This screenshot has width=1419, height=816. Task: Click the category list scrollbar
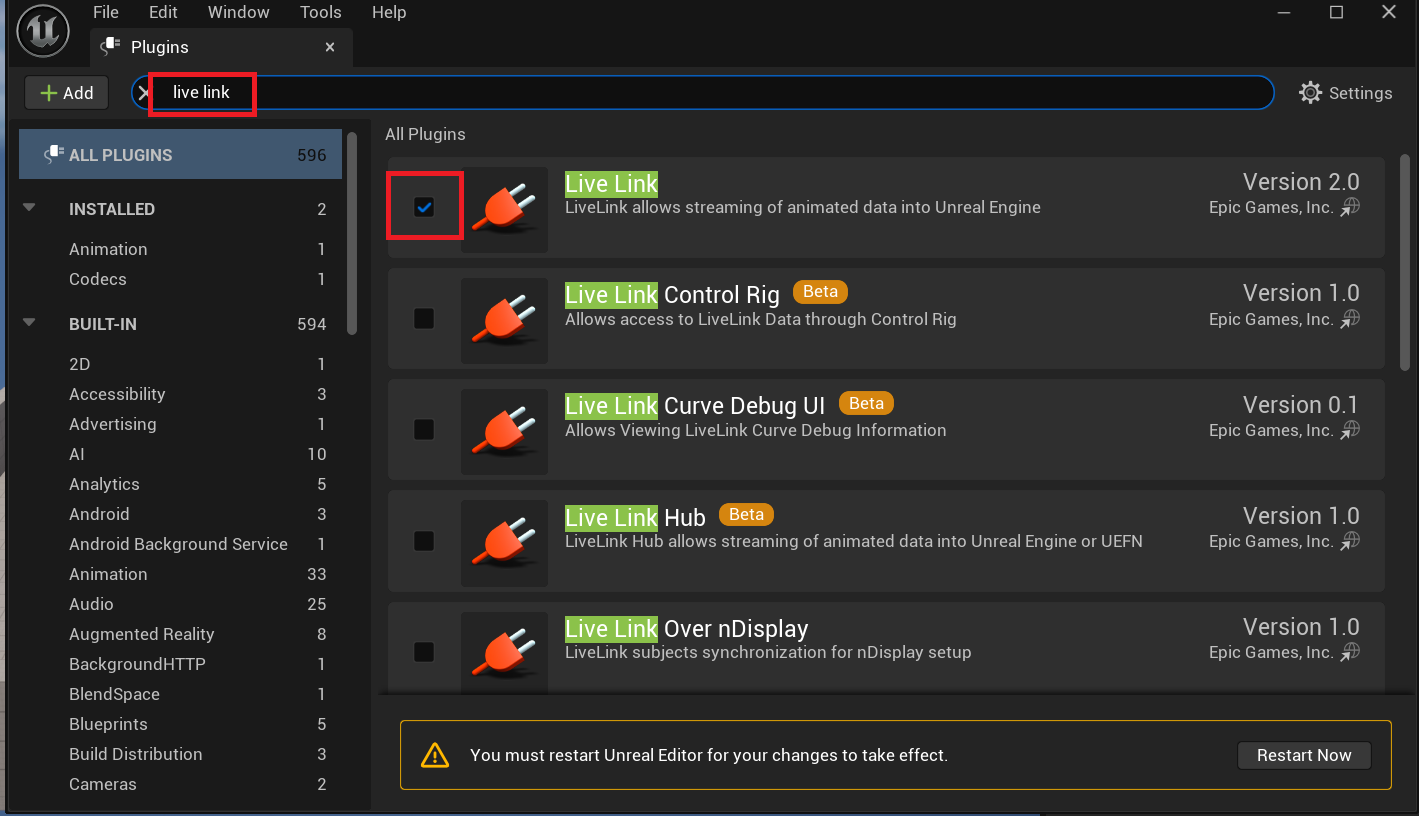pos(352,232)
